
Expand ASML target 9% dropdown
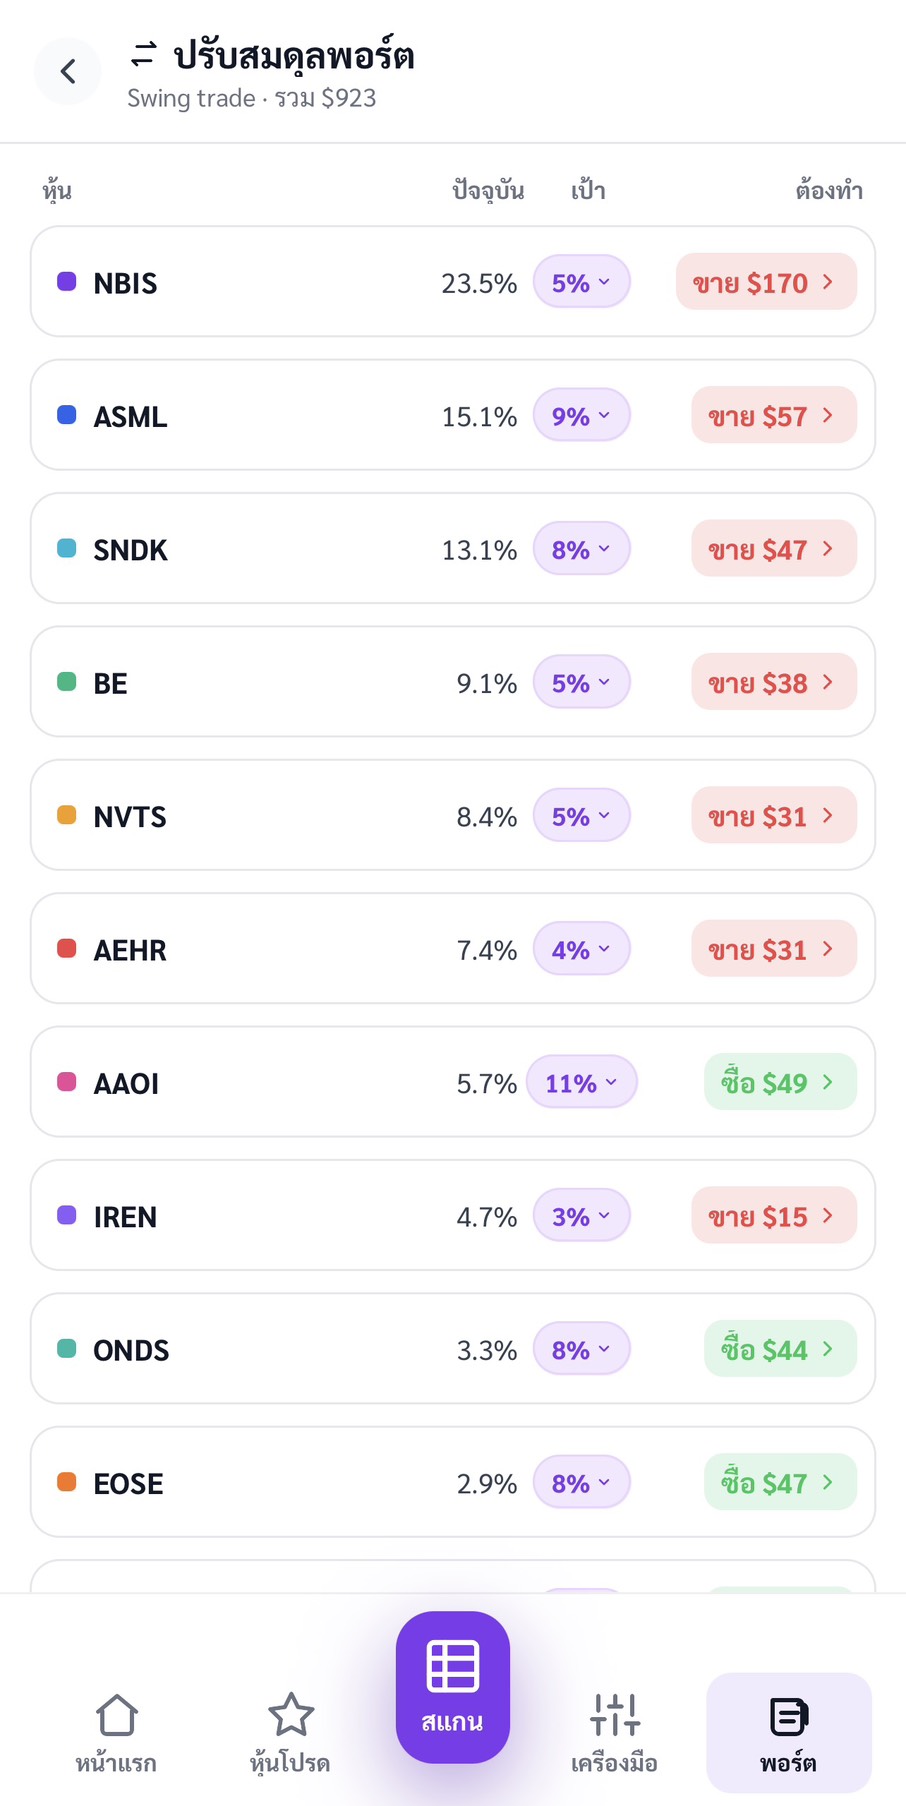click(581, 415)
